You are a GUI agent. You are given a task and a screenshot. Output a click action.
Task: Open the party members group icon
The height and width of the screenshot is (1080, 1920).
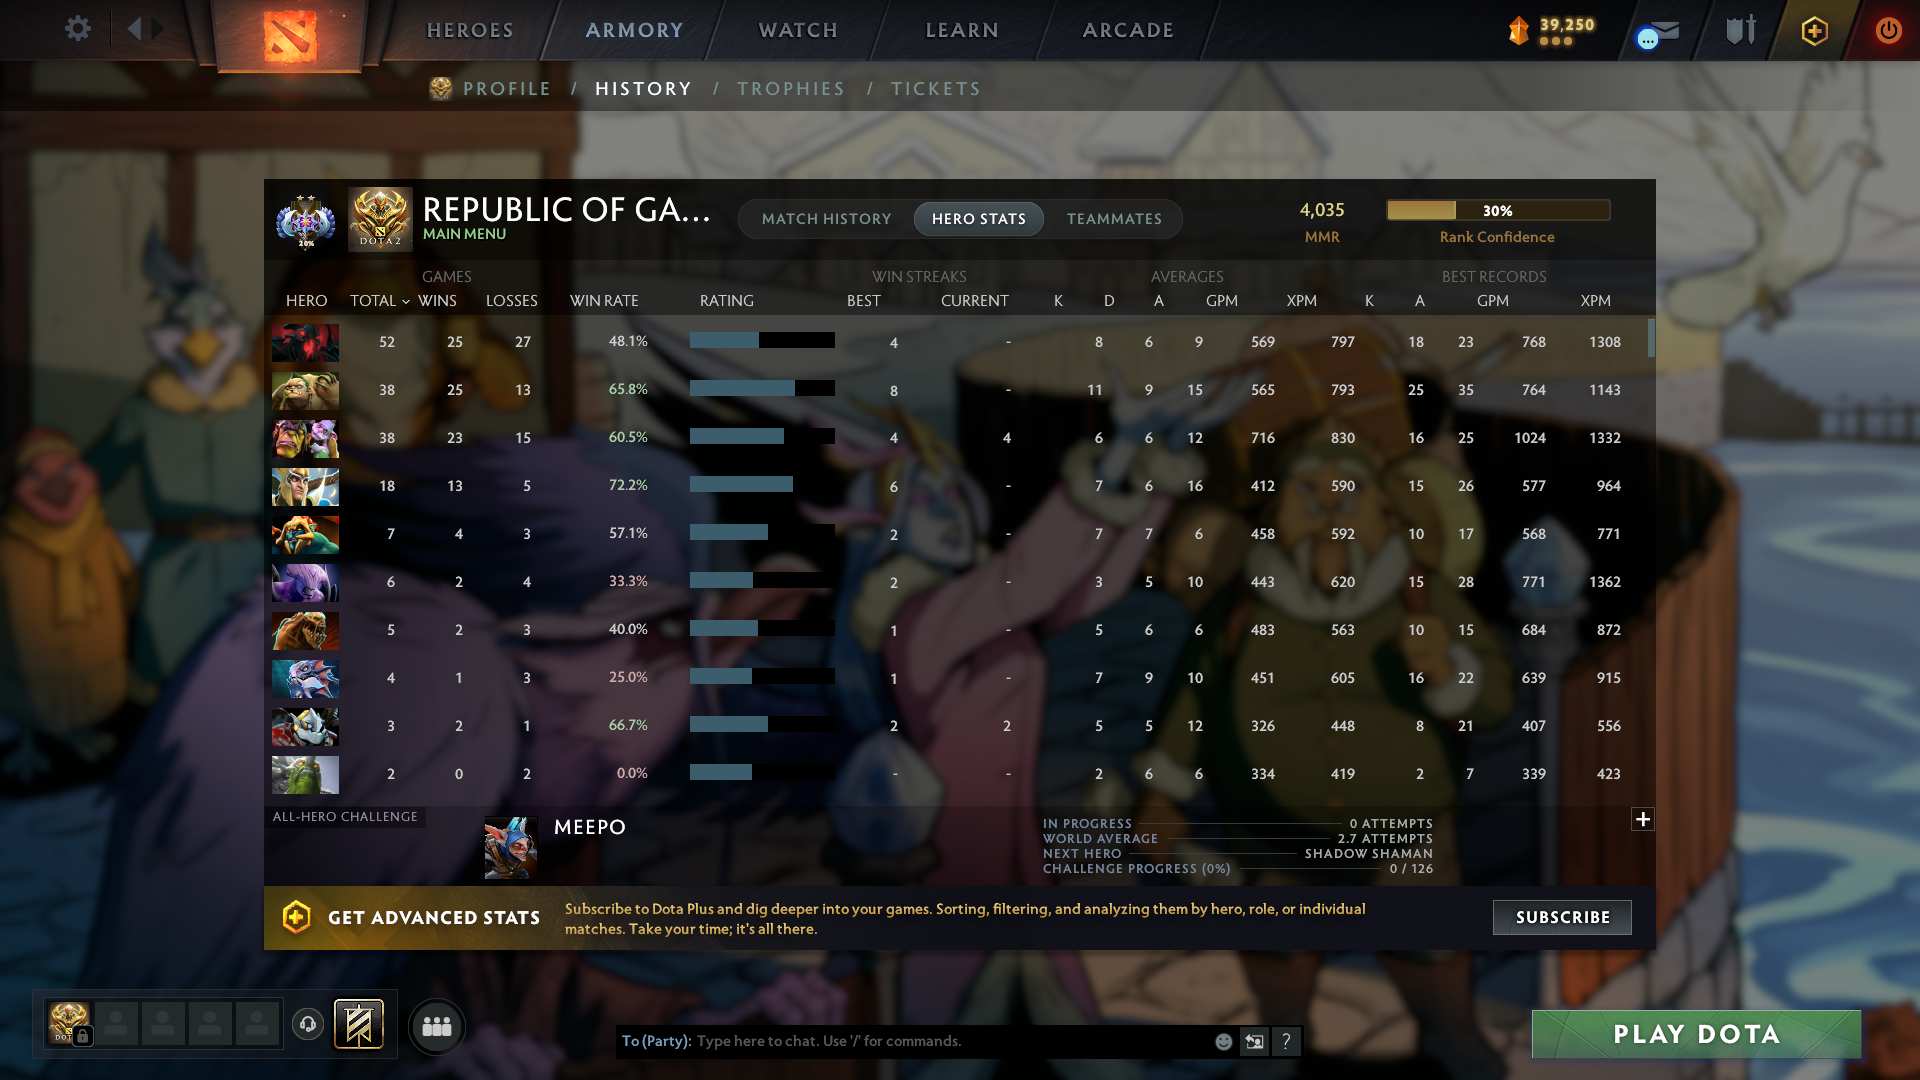[437, 1026]
